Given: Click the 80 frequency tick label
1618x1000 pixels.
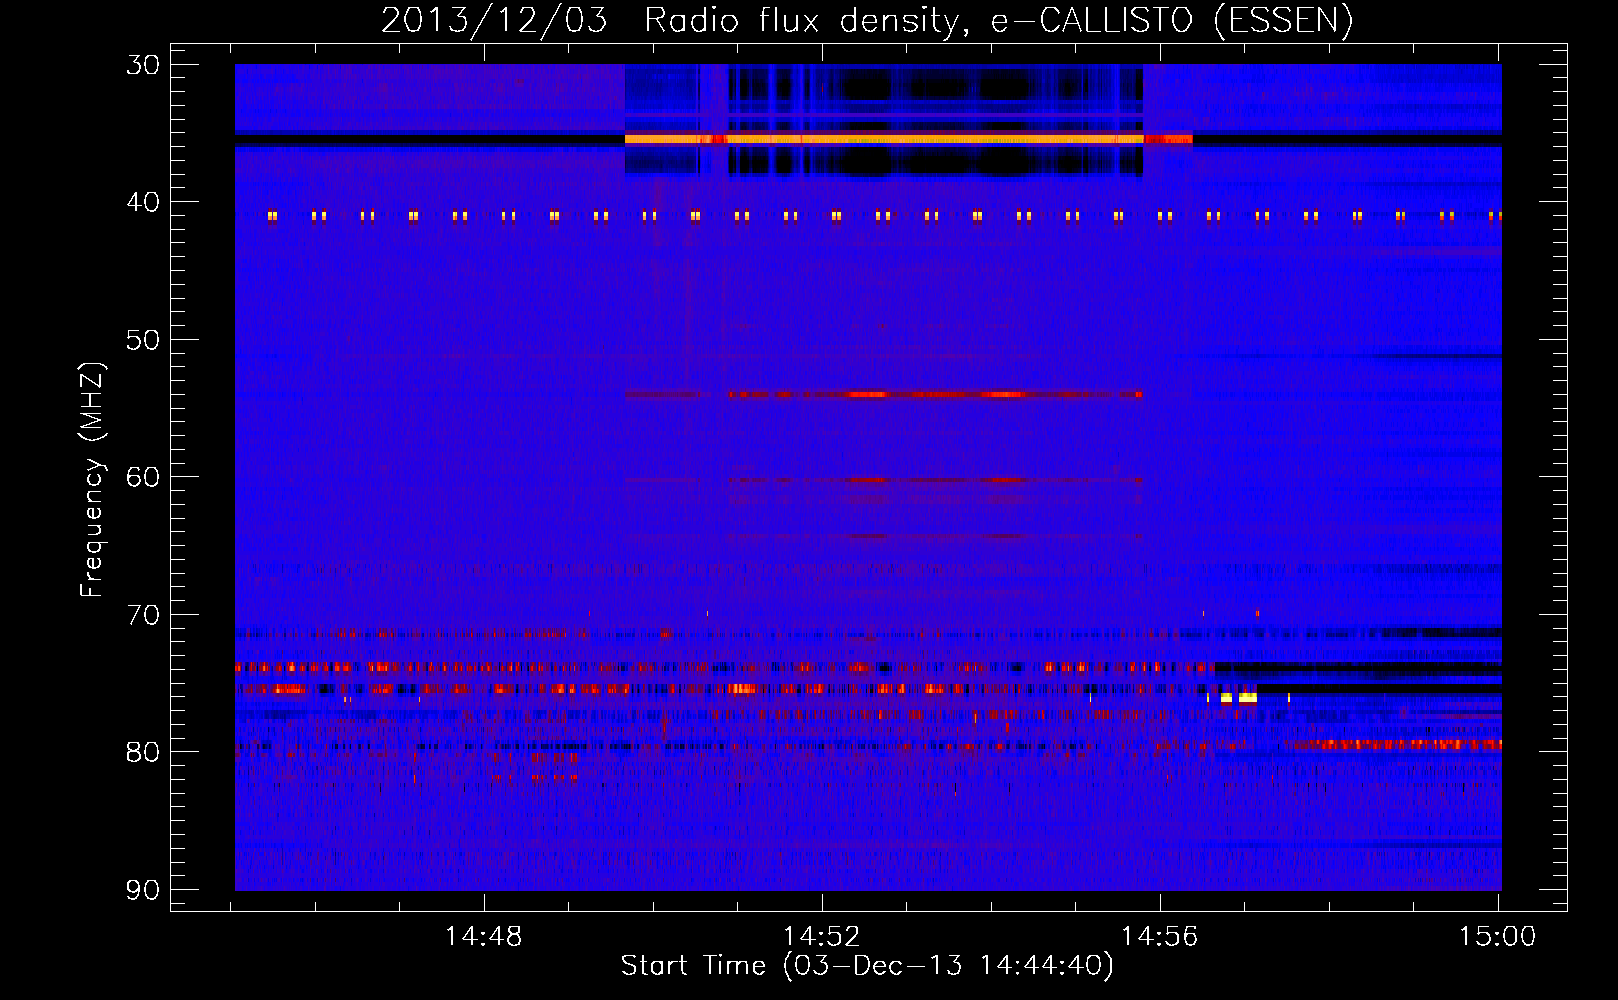Looking at the screenshot, I should (x=143, y=752).
